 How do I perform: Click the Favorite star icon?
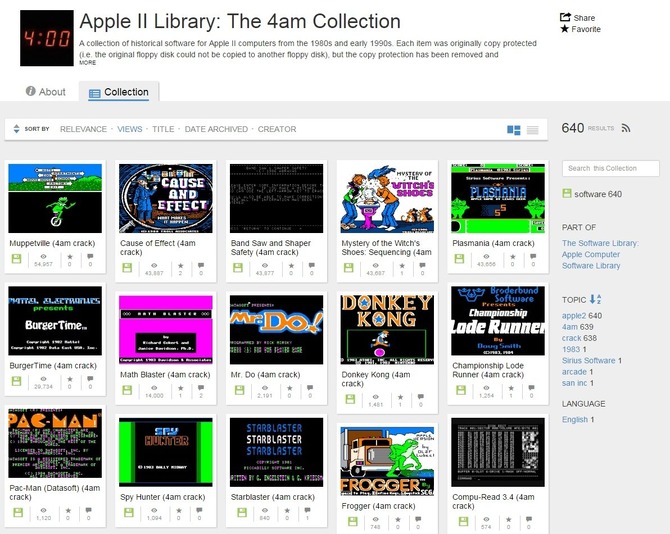(x=564, y=29)
